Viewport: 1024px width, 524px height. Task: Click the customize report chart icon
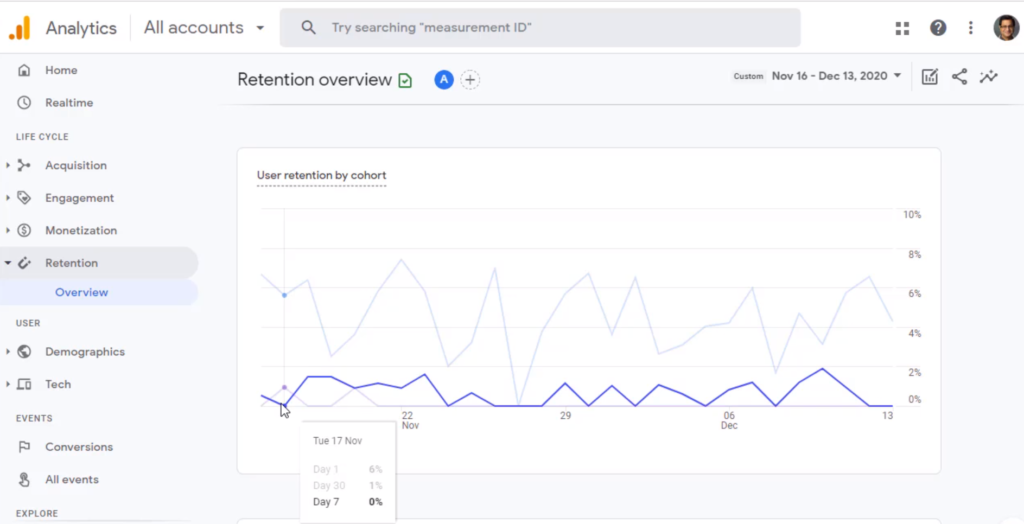[929, 76]
